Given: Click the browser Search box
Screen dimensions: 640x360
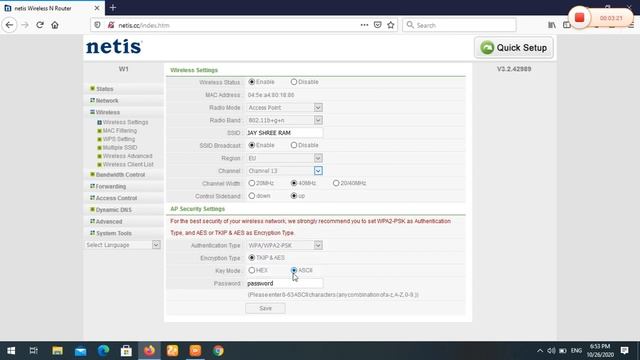Looking at the screenshot, I should pos(459,25).
